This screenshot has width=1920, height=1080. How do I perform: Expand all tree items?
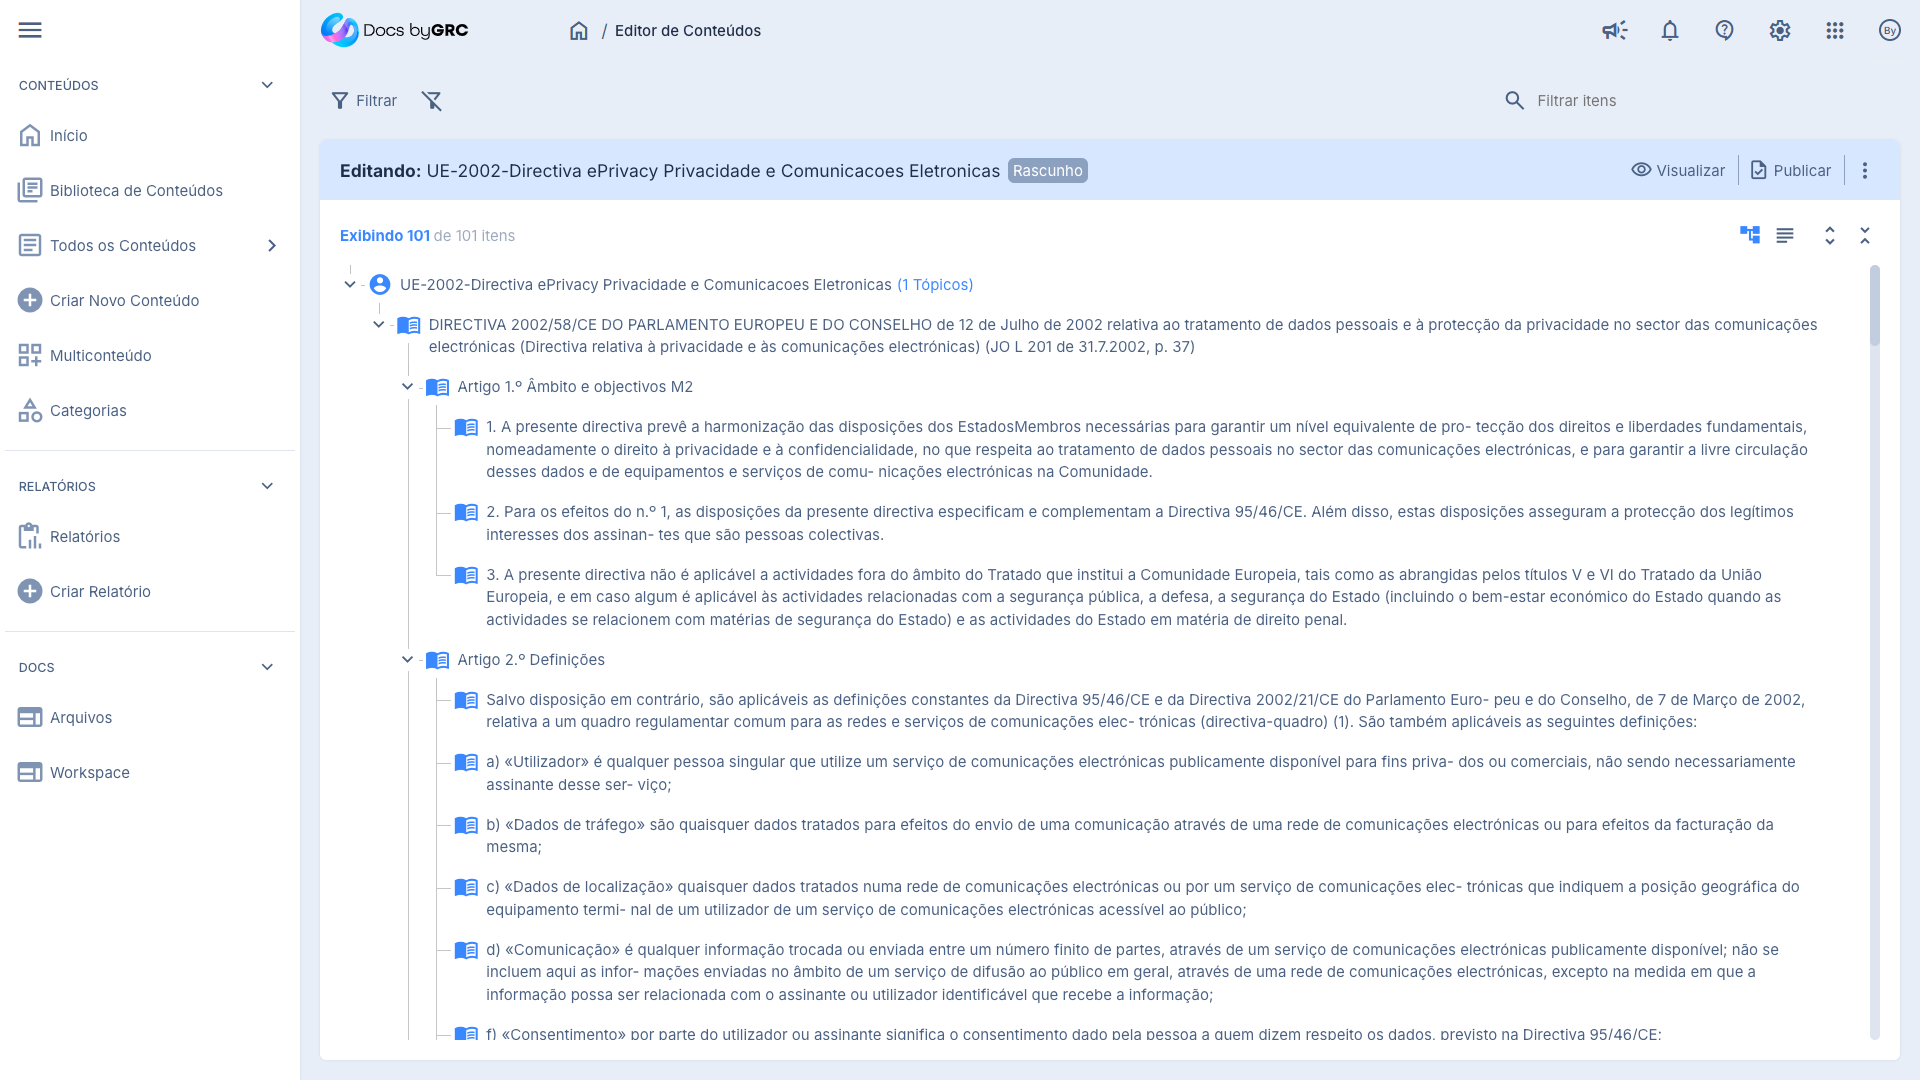click(1829, 235)
